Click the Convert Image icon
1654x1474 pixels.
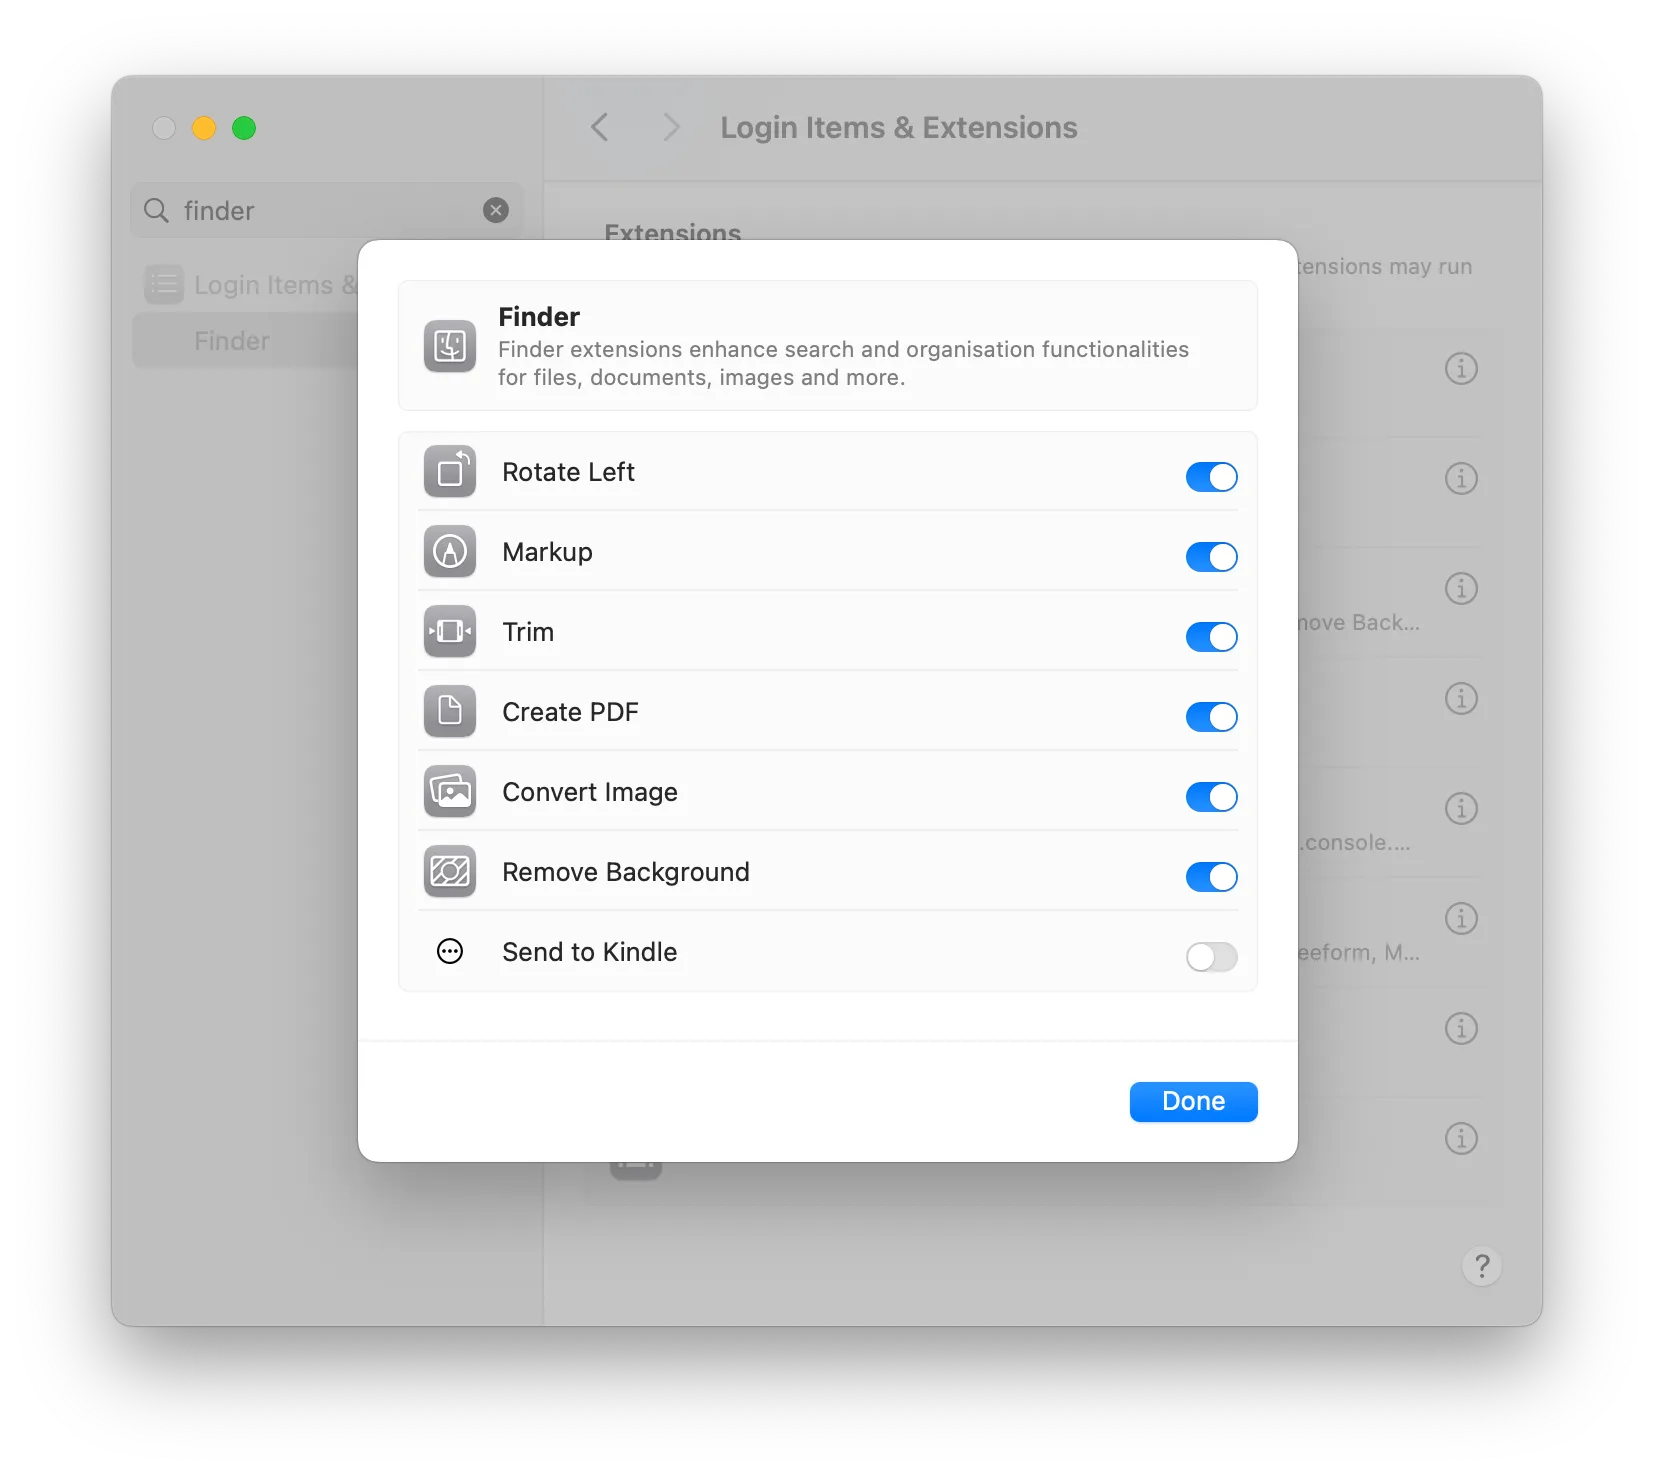coord(450,792)
